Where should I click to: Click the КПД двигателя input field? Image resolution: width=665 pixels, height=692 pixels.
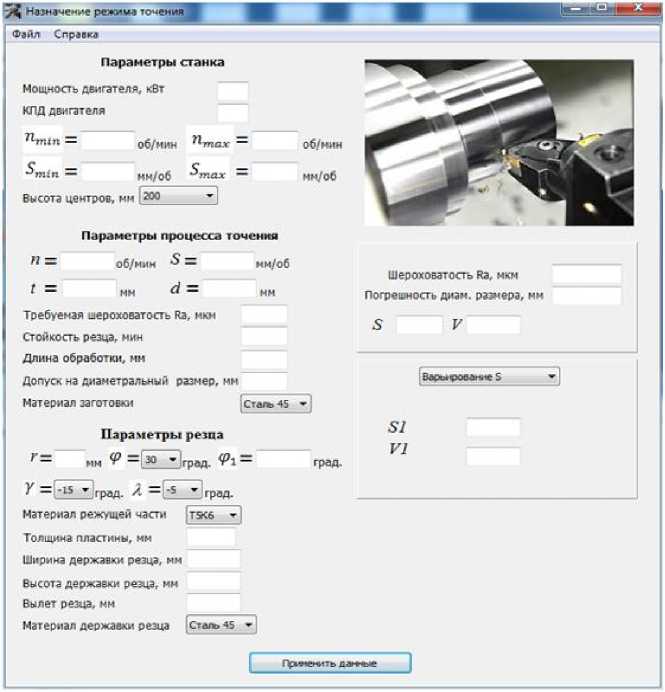233,112
